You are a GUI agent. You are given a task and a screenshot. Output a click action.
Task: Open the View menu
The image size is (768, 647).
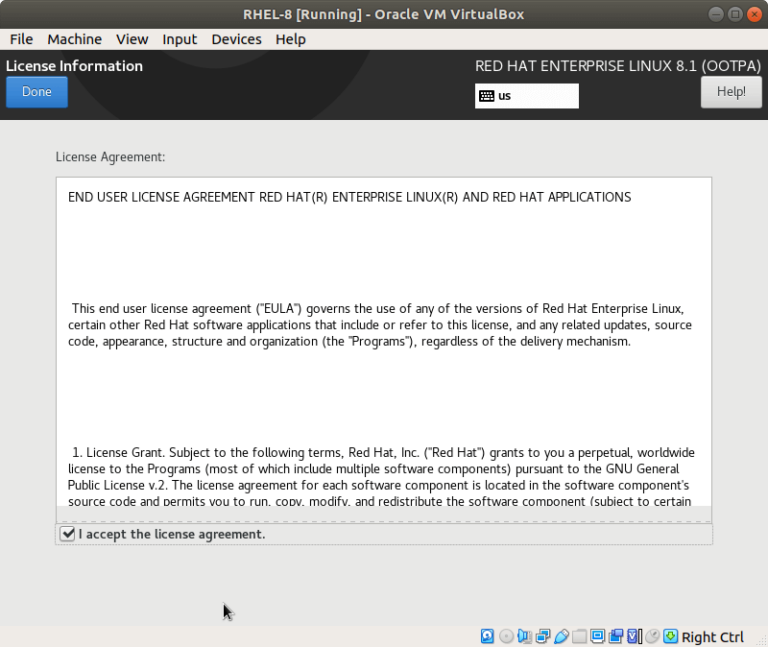(132, 39)
